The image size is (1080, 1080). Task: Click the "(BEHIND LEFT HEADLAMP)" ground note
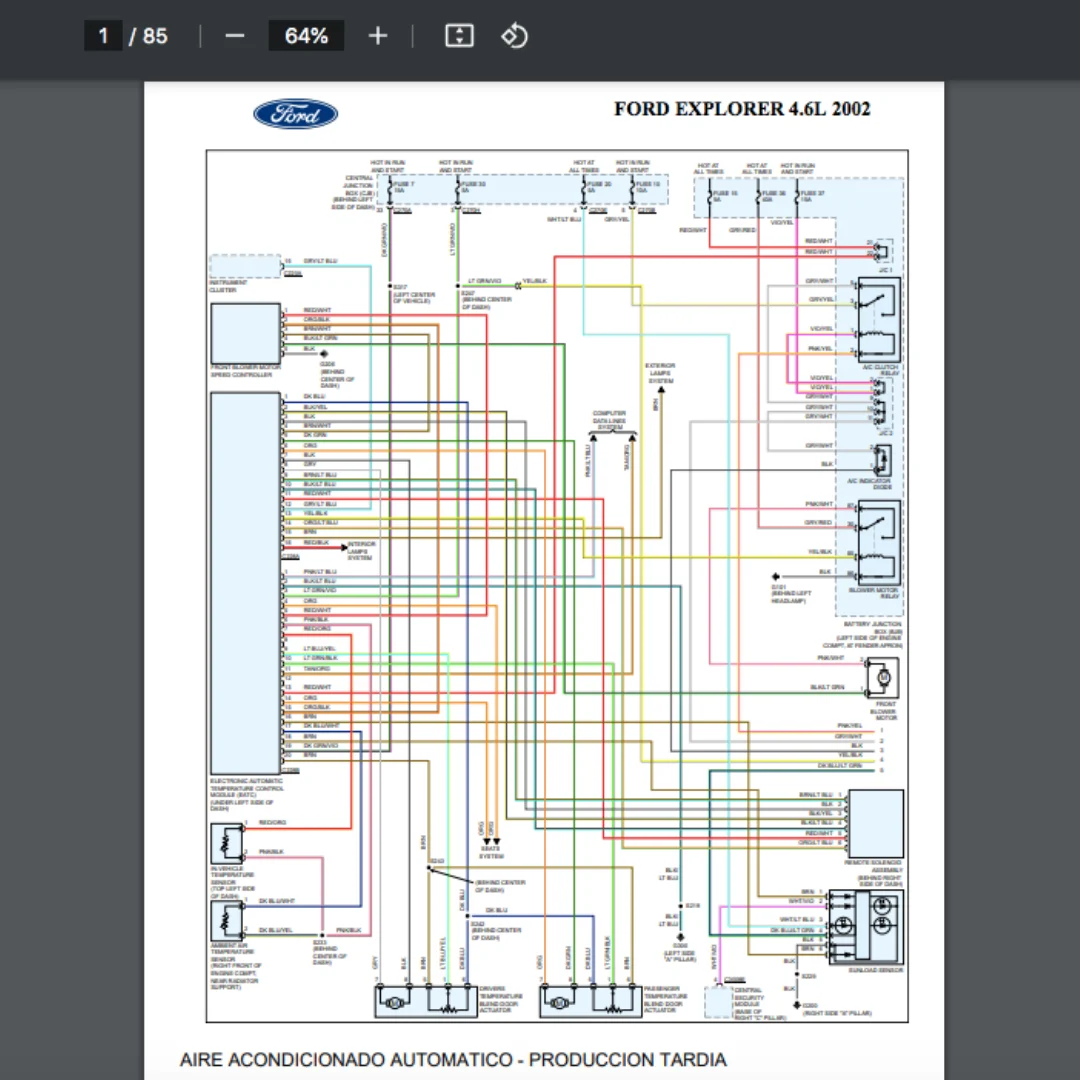[791, 597]
